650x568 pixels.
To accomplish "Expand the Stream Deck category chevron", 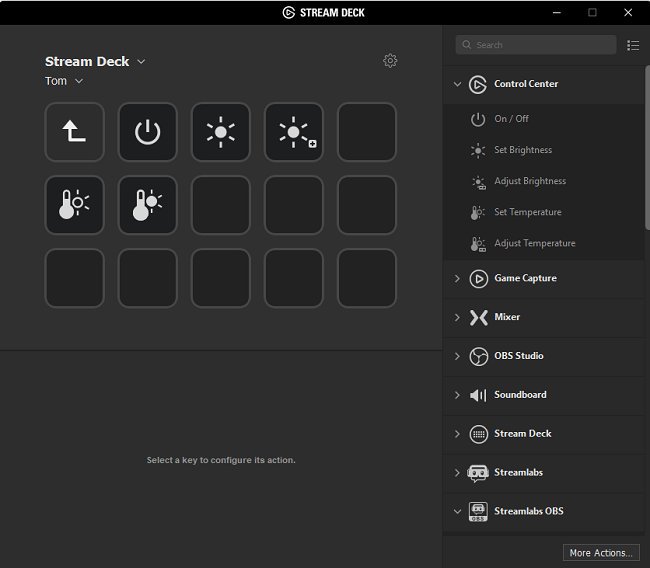I will click(x=457, y=434).
